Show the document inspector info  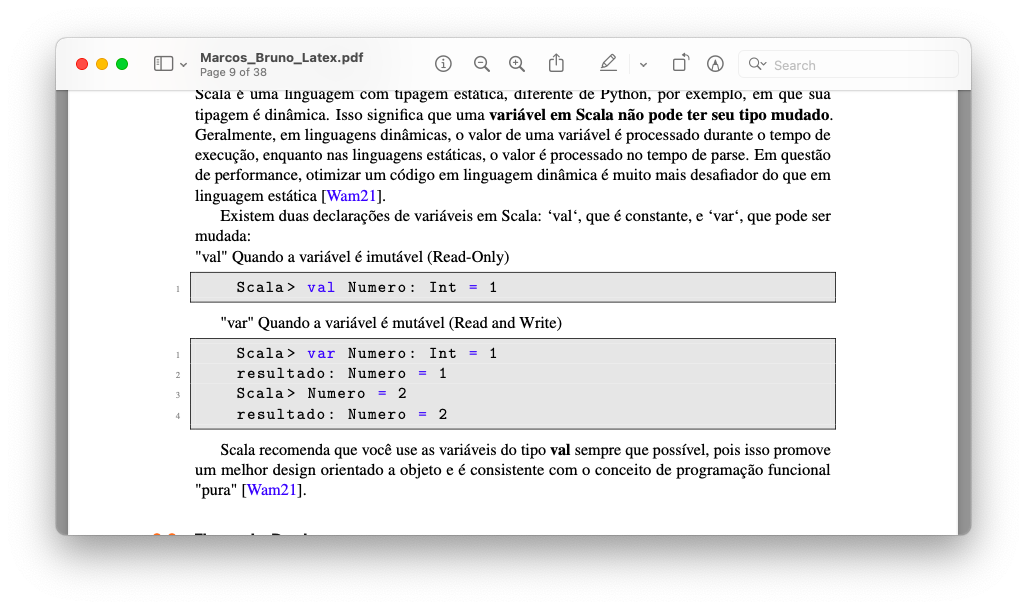click(443, 64)
